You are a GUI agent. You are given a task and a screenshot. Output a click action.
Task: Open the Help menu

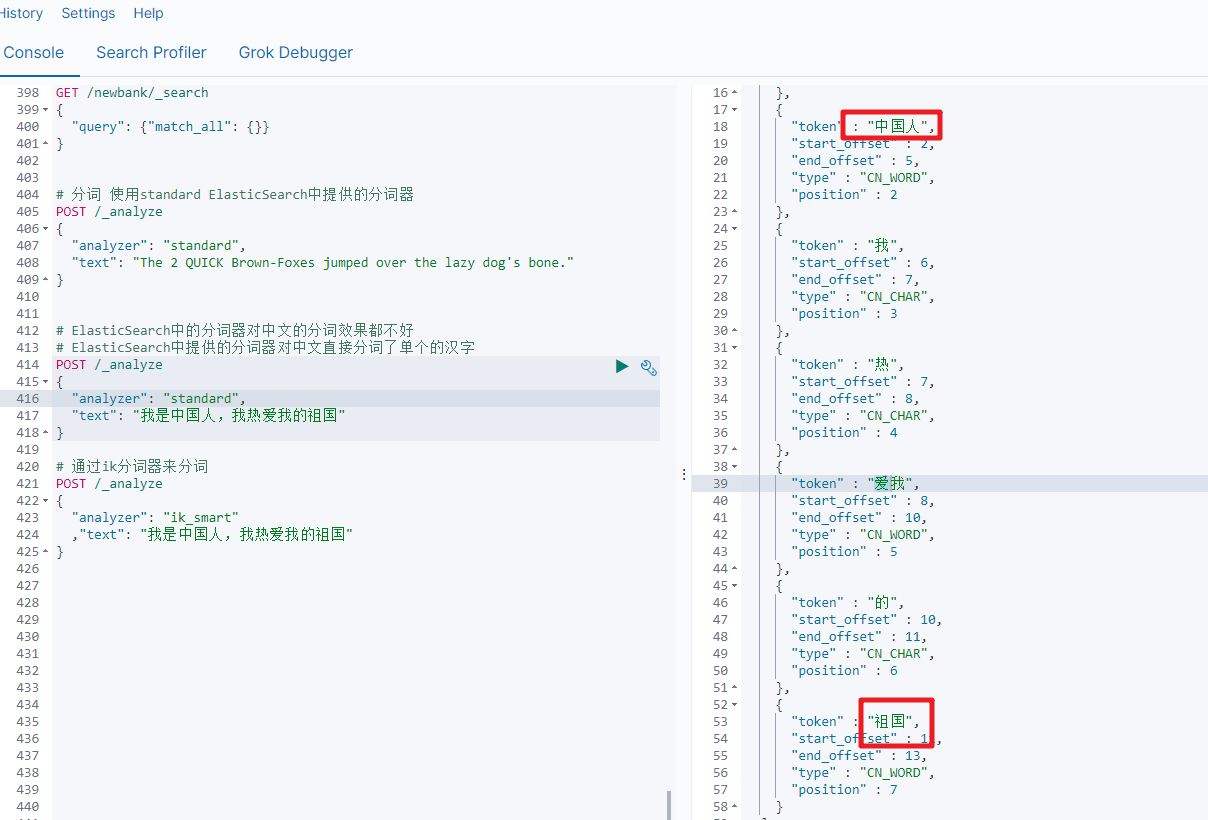(148, 13)
